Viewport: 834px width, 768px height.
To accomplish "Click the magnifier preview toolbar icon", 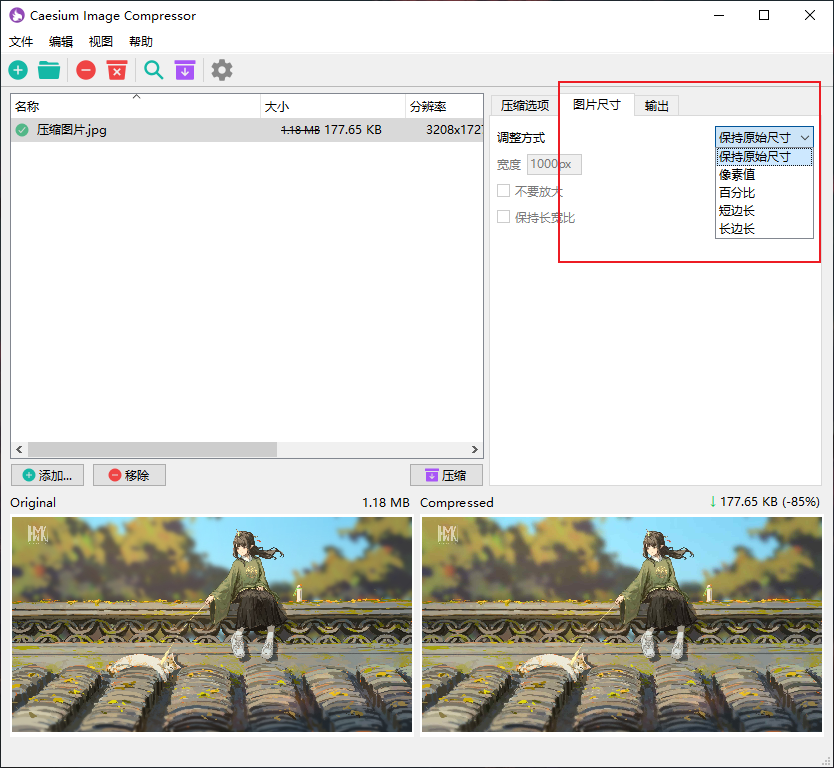I will coord(153,70).
